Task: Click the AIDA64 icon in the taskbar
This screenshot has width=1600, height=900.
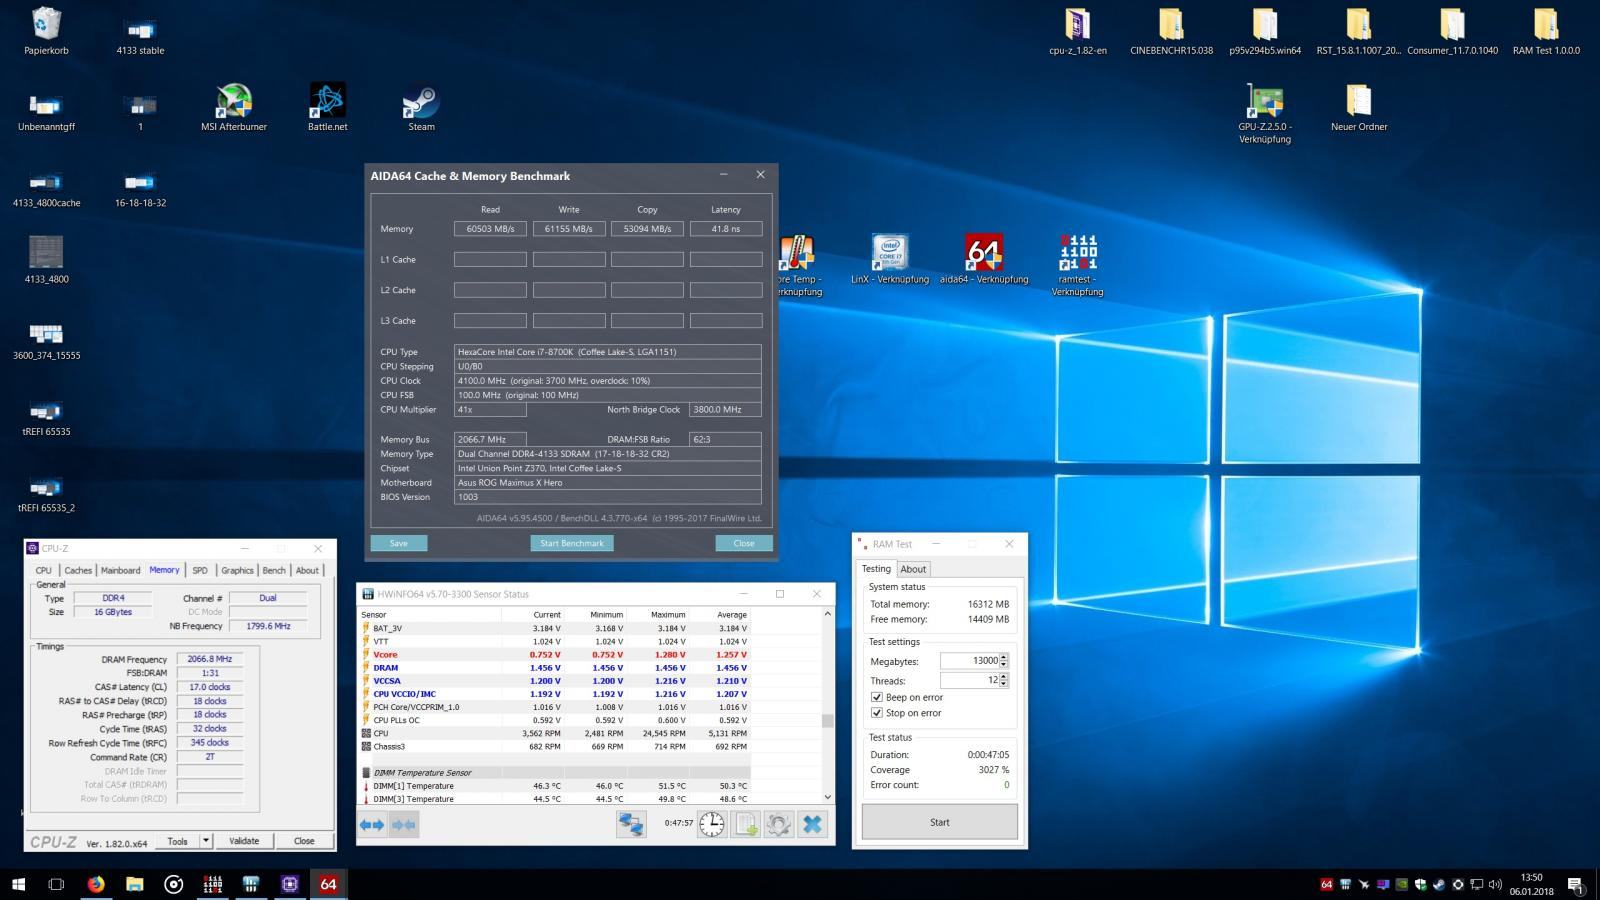Action: 328,884
